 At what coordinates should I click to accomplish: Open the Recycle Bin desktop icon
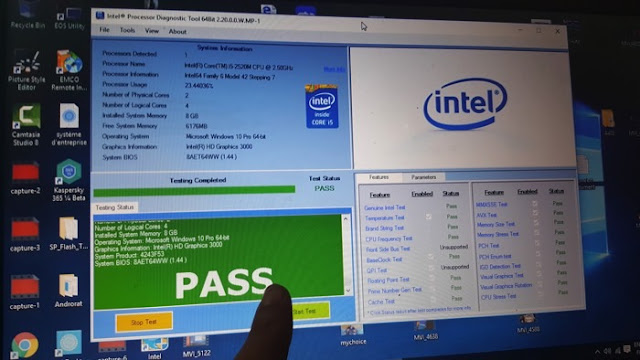tap(27, 16)
